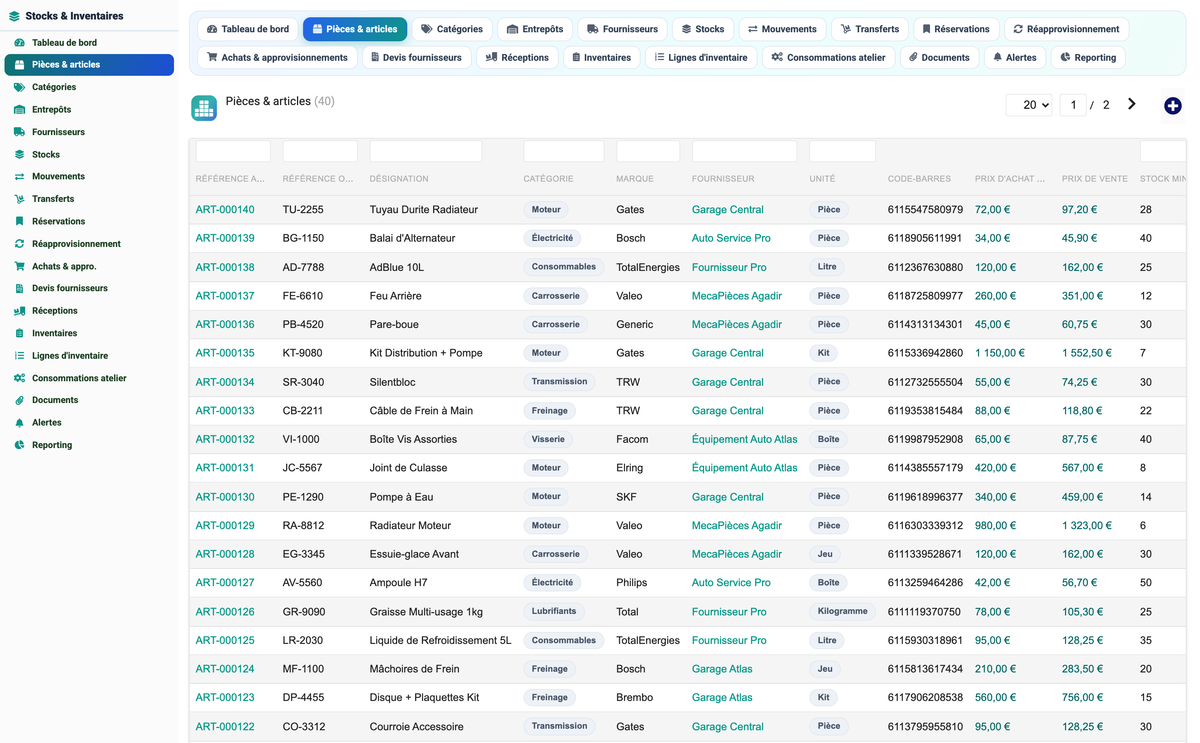Open supplier link Auto Service Pro for ART-000139
Image resolution: width=1200 pixels, height=743 pixels.
click(x=731, y=238)
